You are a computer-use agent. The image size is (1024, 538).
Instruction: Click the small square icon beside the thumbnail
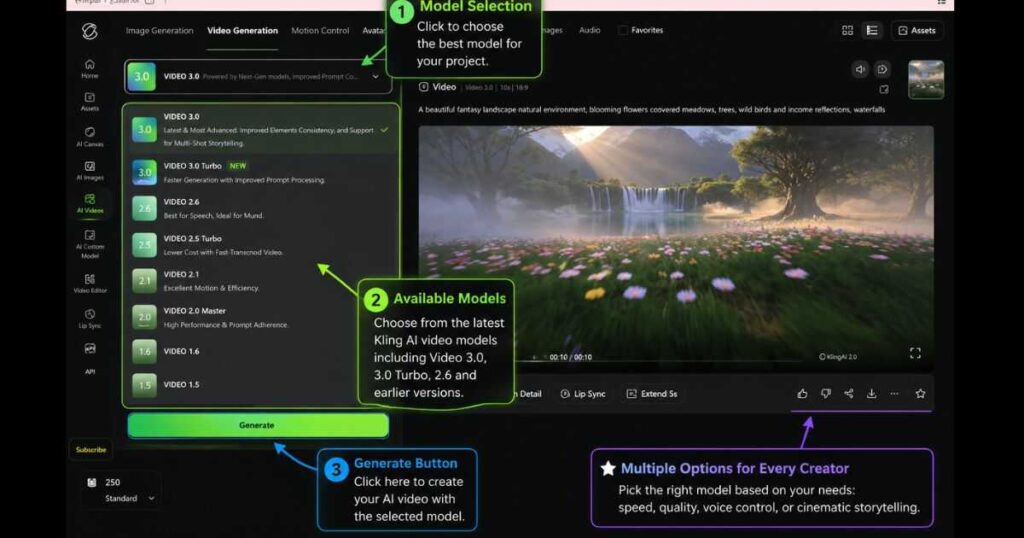884,89
